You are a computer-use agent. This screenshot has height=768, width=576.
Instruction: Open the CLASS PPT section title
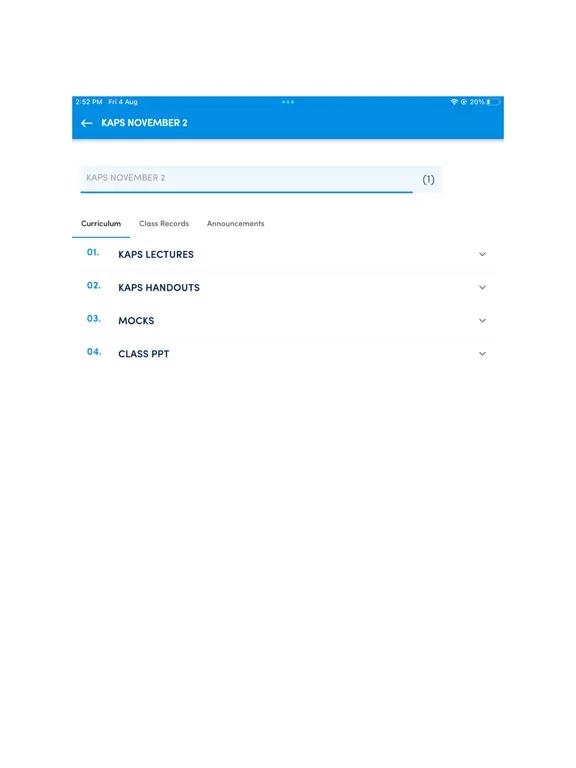pyautogui.click(x=144, y=354)
